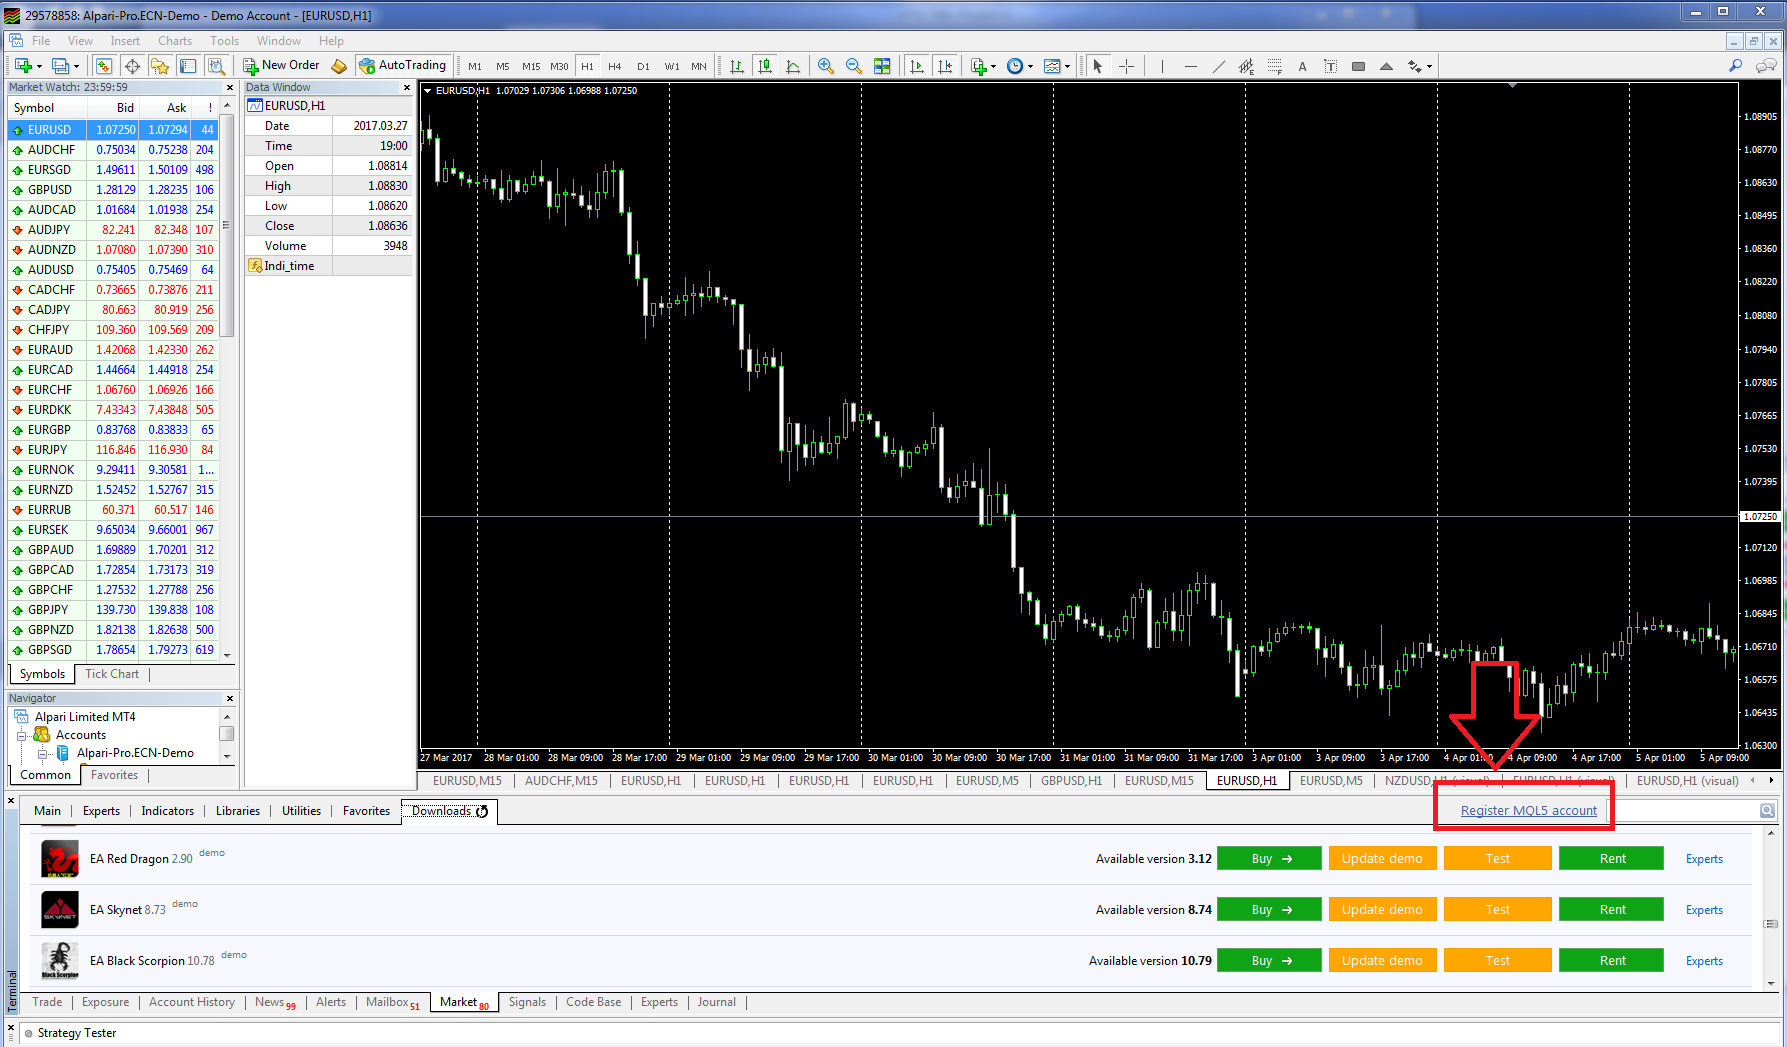This screenshot has width=1787, height=1047.
Task: Toggle the Data Window toolbar icon
Action: [131, 66]
